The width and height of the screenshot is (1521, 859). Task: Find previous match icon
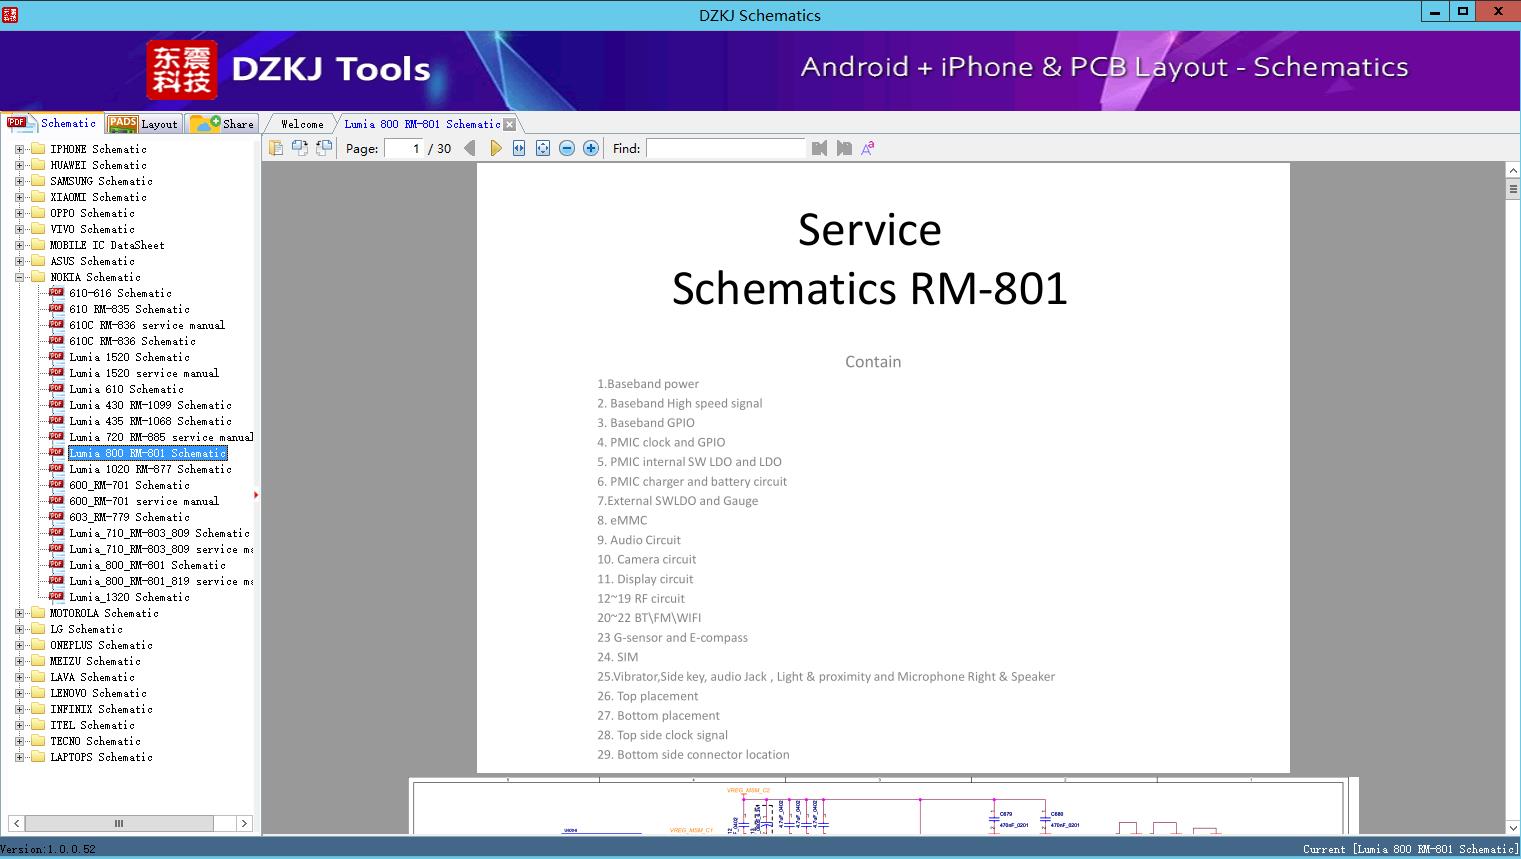pos(820,148)
